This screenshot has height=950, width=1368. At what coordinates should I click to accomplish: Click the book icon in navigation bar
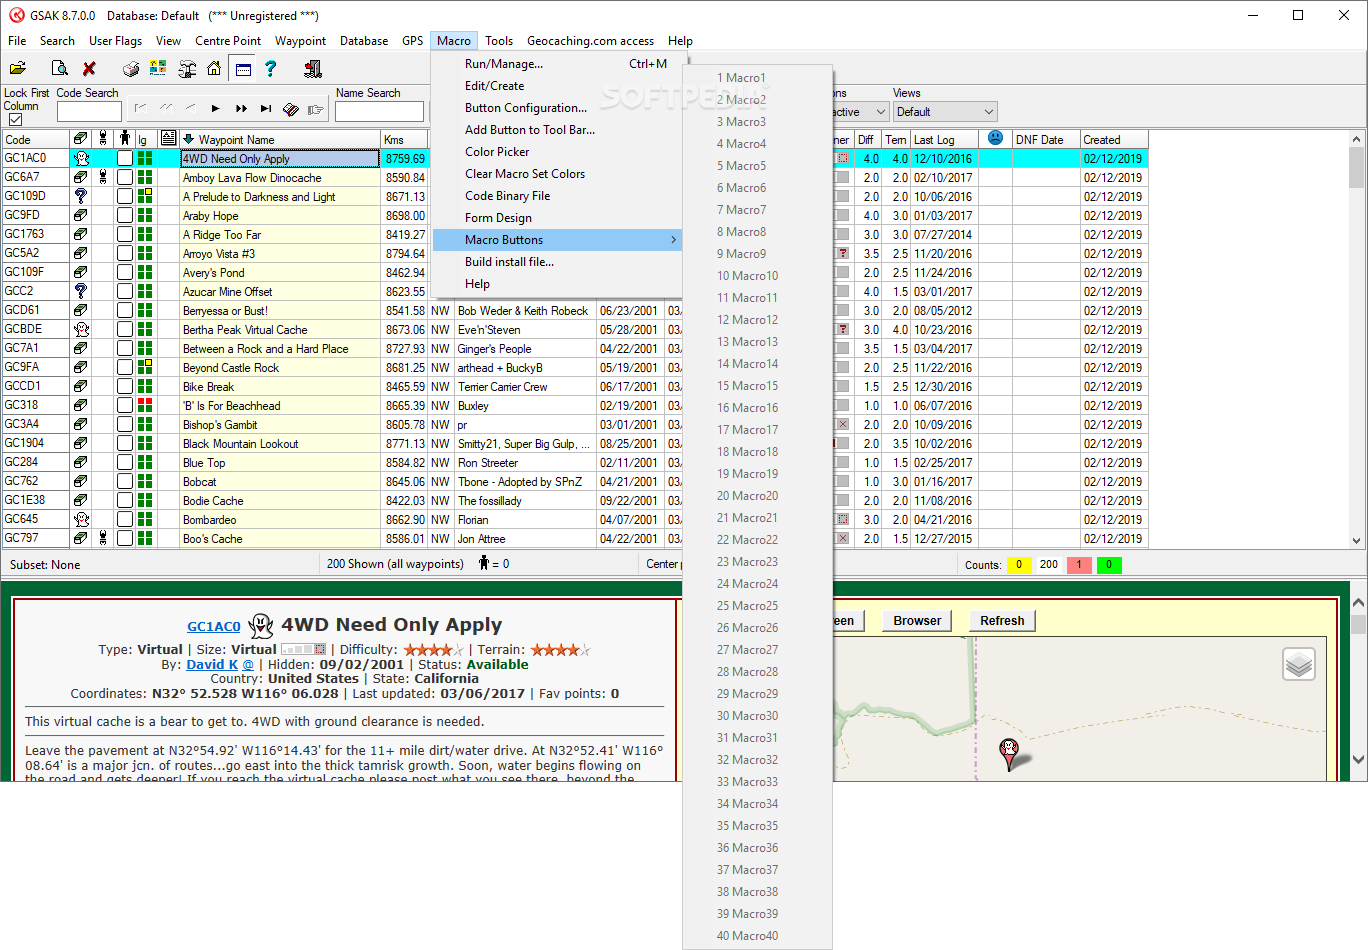(x=291, y=109)
